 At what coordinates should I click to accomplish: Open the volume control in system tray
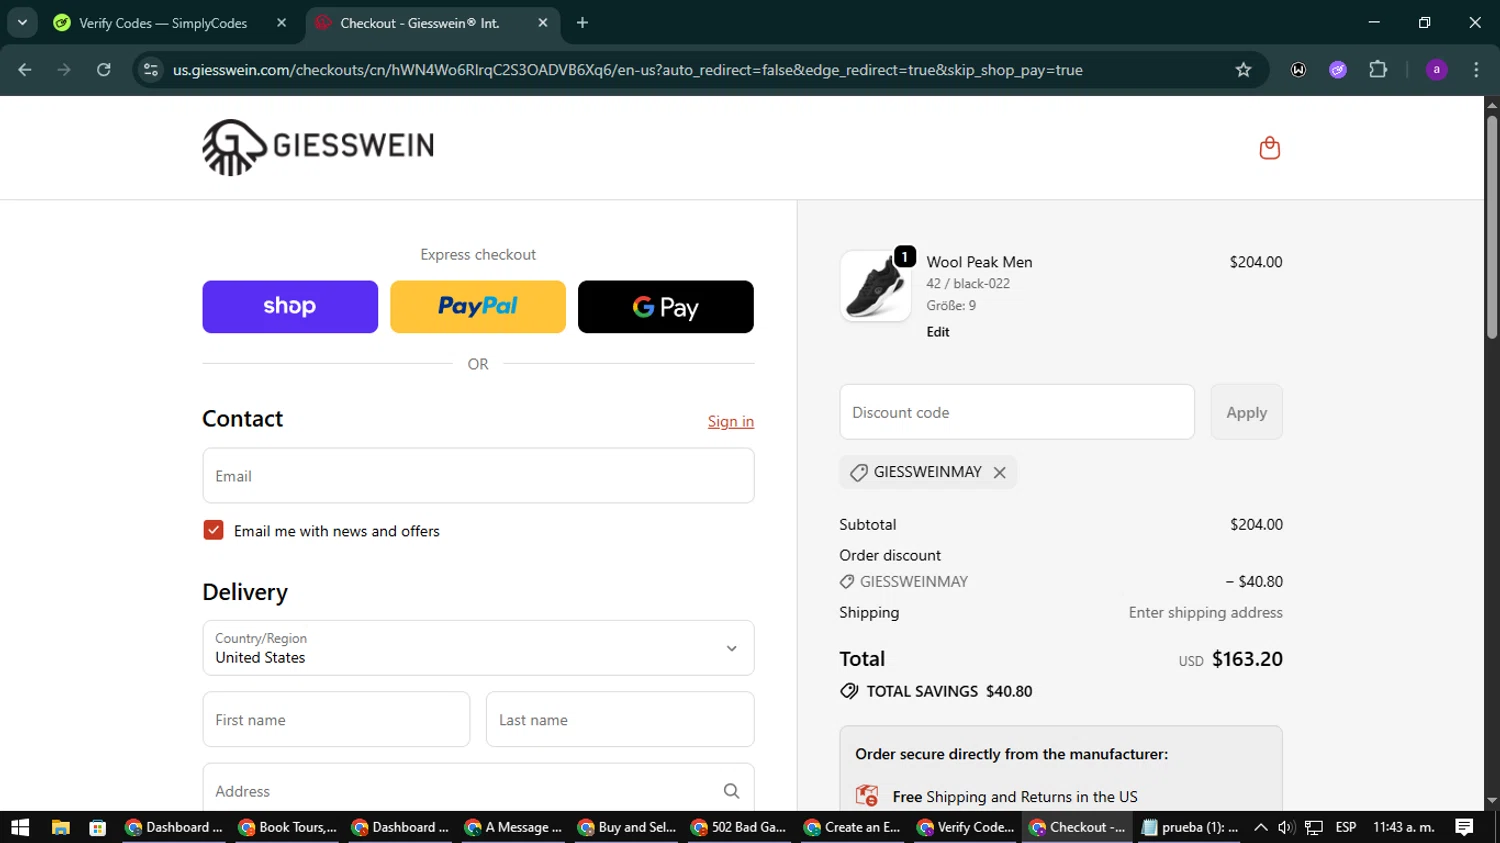tap(1286, 827)
